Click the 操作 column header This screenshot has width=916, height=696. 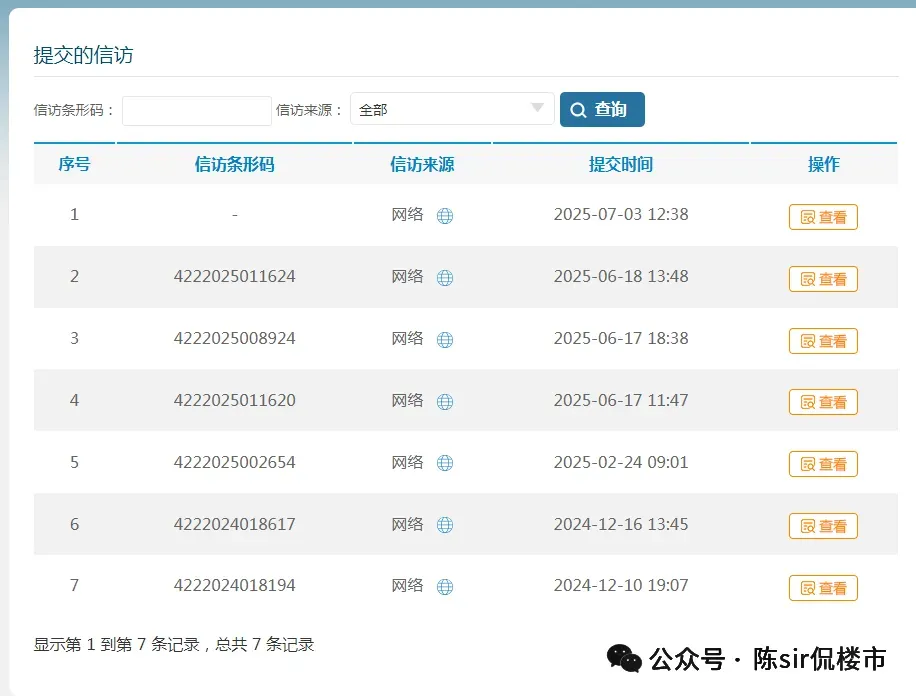(824, 164)
